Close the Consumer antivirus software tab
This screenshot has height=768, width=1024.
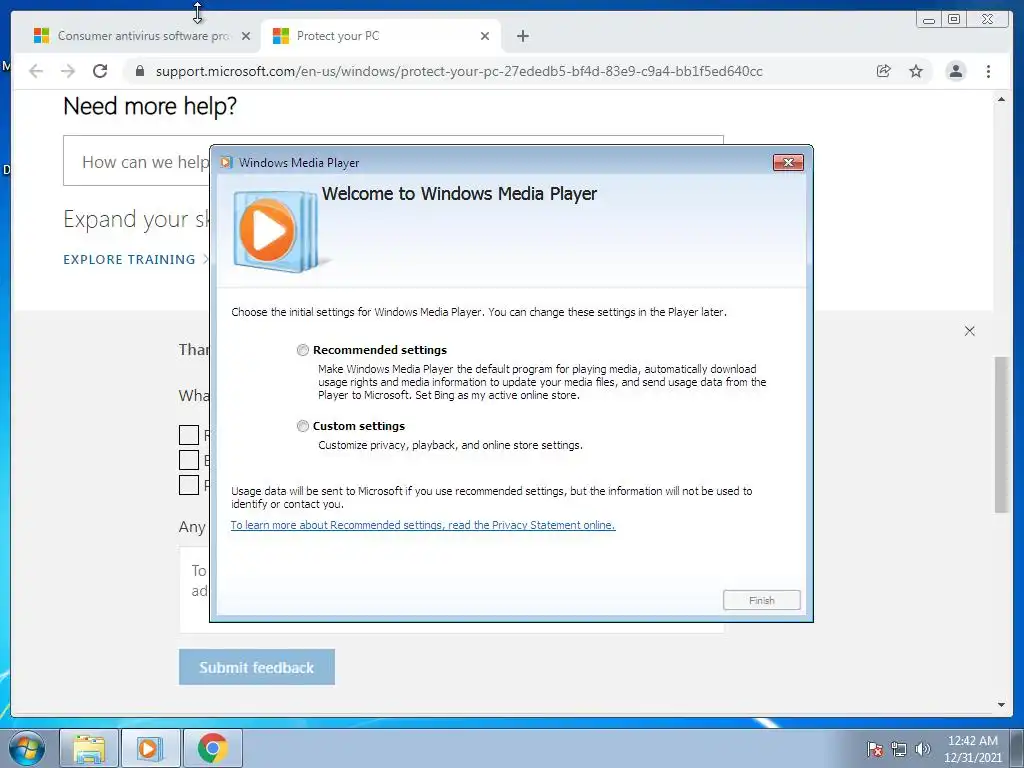point(246,36)
